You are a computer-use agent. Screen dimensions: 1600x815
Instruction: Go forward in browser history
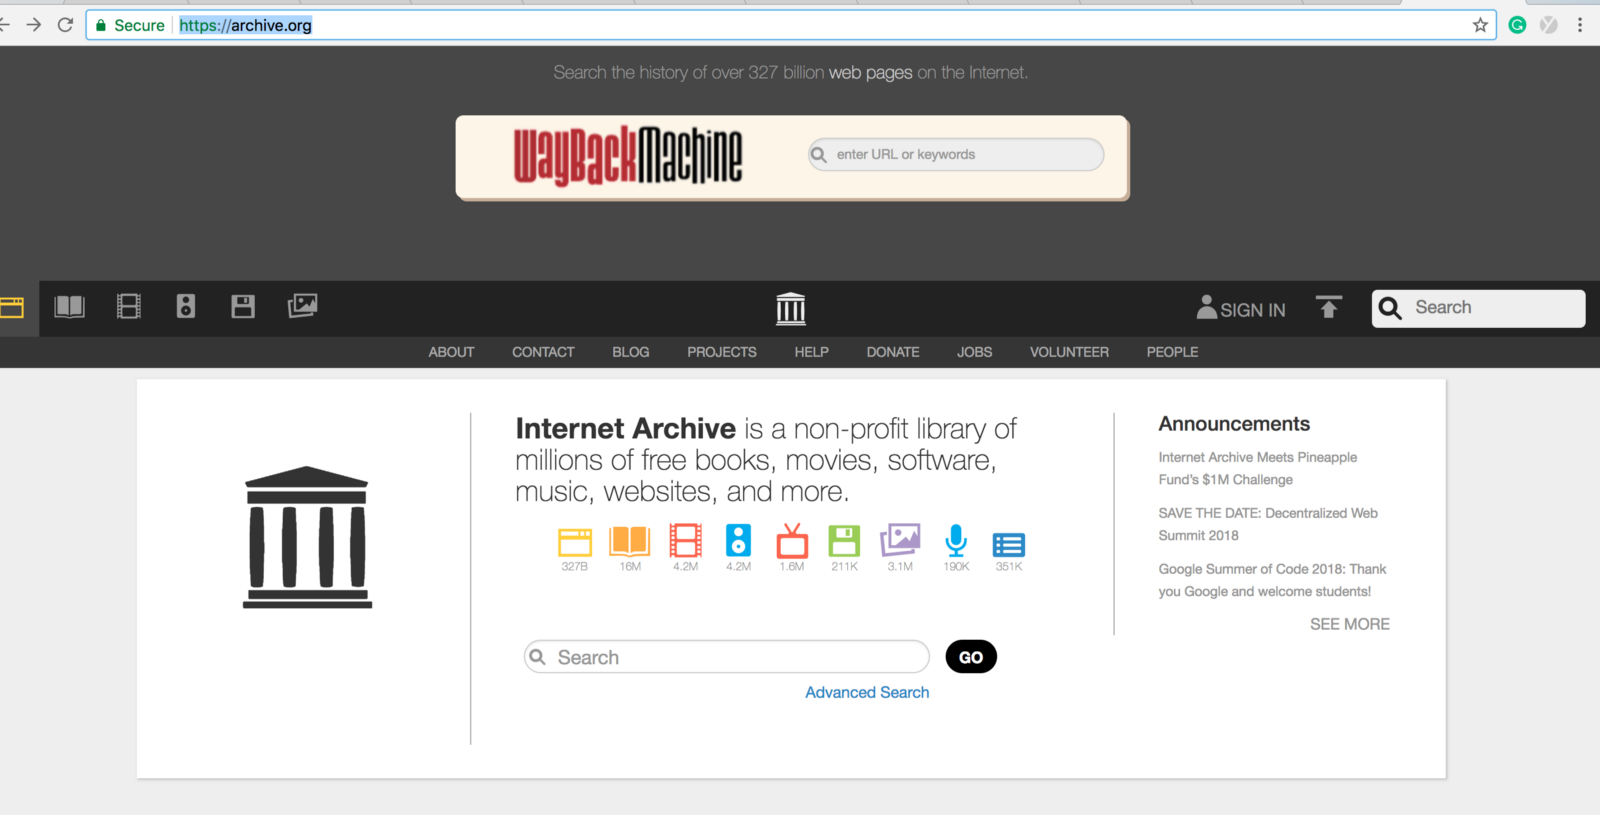click(x=34, y=25)
